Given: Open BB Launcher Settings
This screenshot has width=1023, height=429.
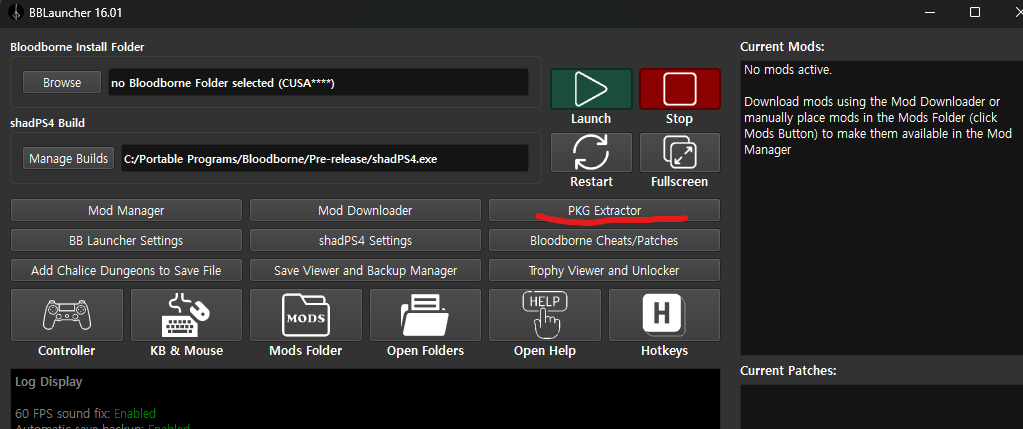Looking at the screenshot, I should click(x=126, y=241).
